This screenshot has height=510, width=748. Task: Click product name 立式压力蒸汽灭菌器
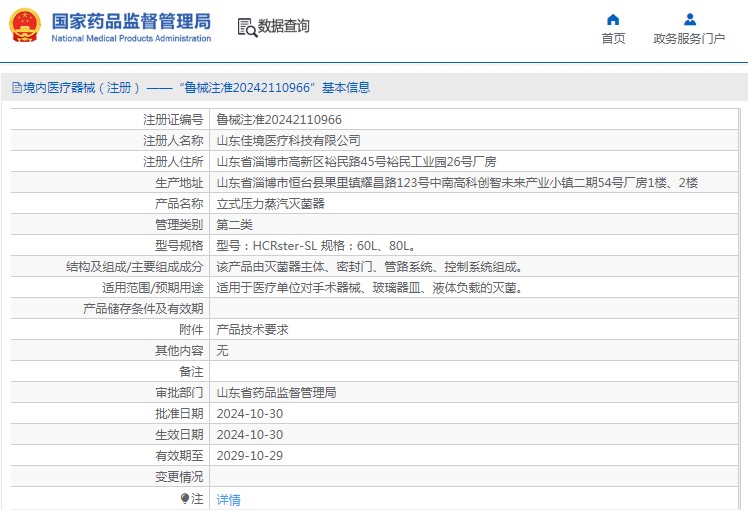pos(270,203)
